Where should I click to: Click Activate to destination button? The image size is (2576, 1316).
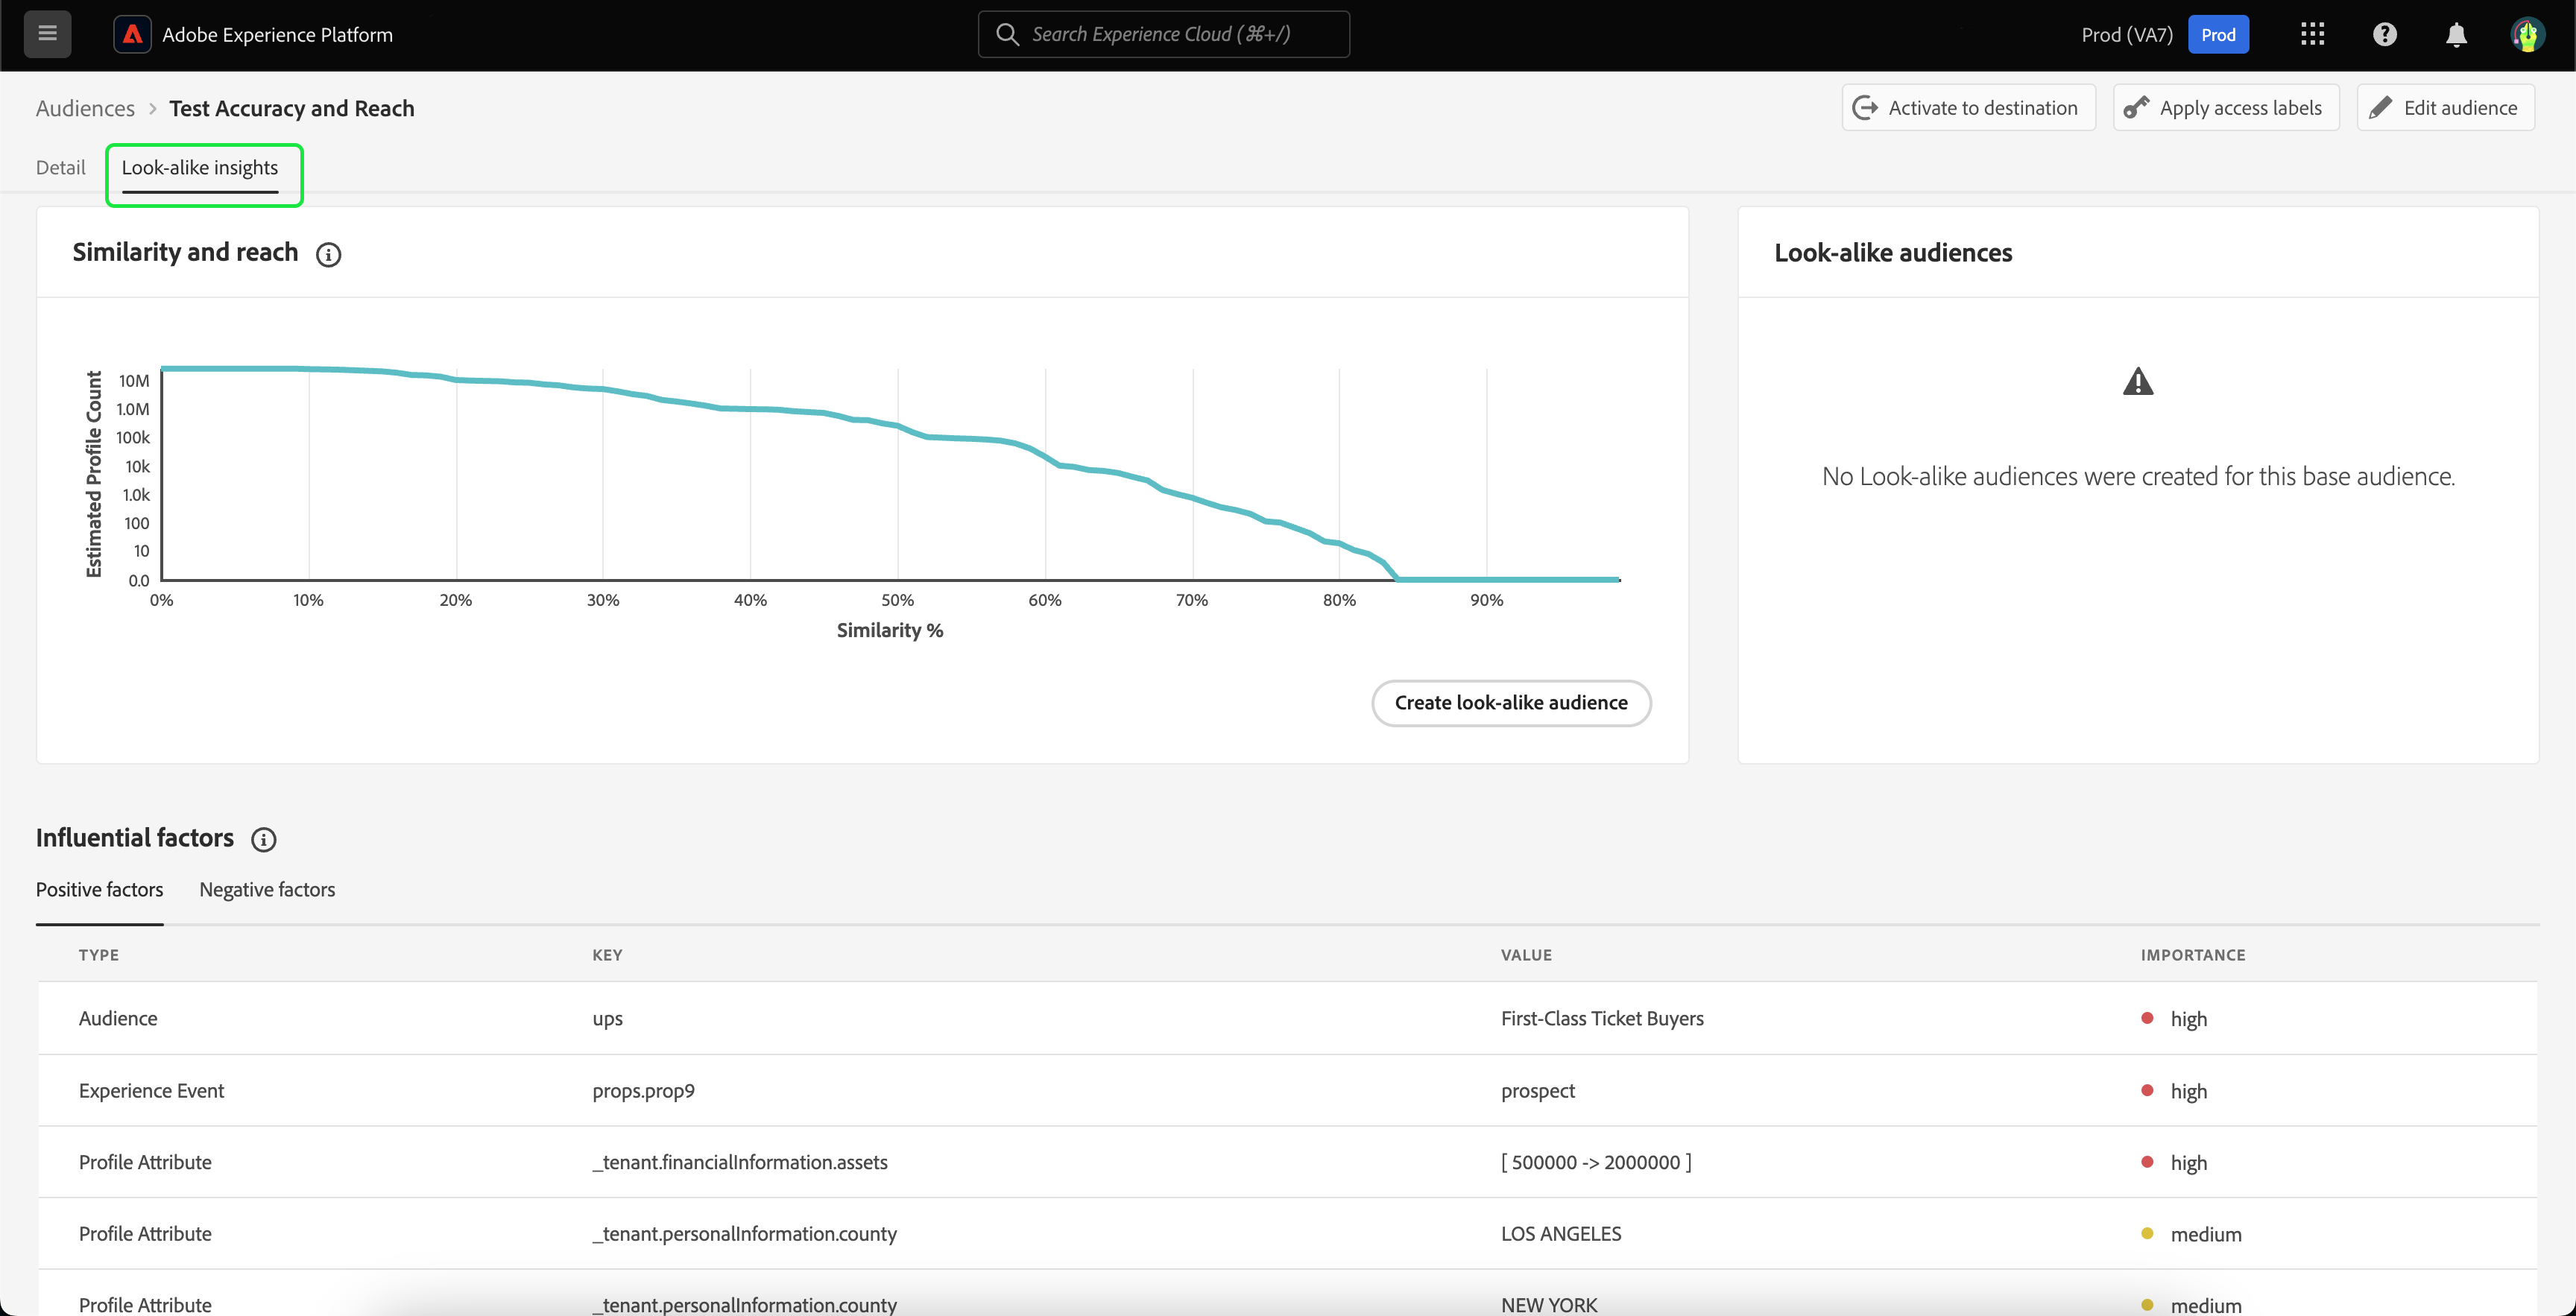(x=1968, y=107)
